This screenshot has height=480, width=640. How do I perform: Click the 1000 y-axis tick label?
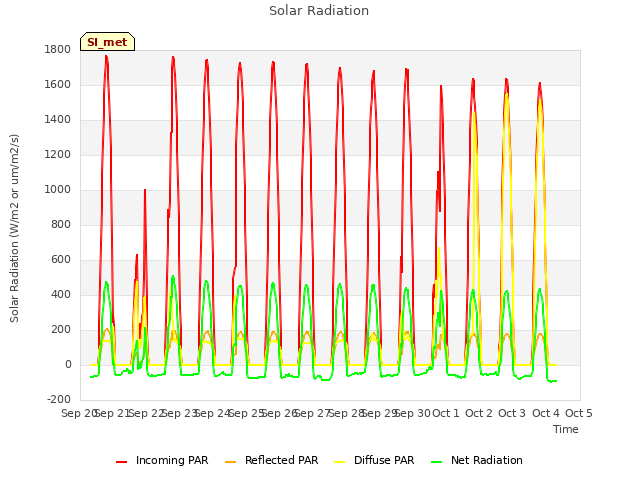pos(58,189)
